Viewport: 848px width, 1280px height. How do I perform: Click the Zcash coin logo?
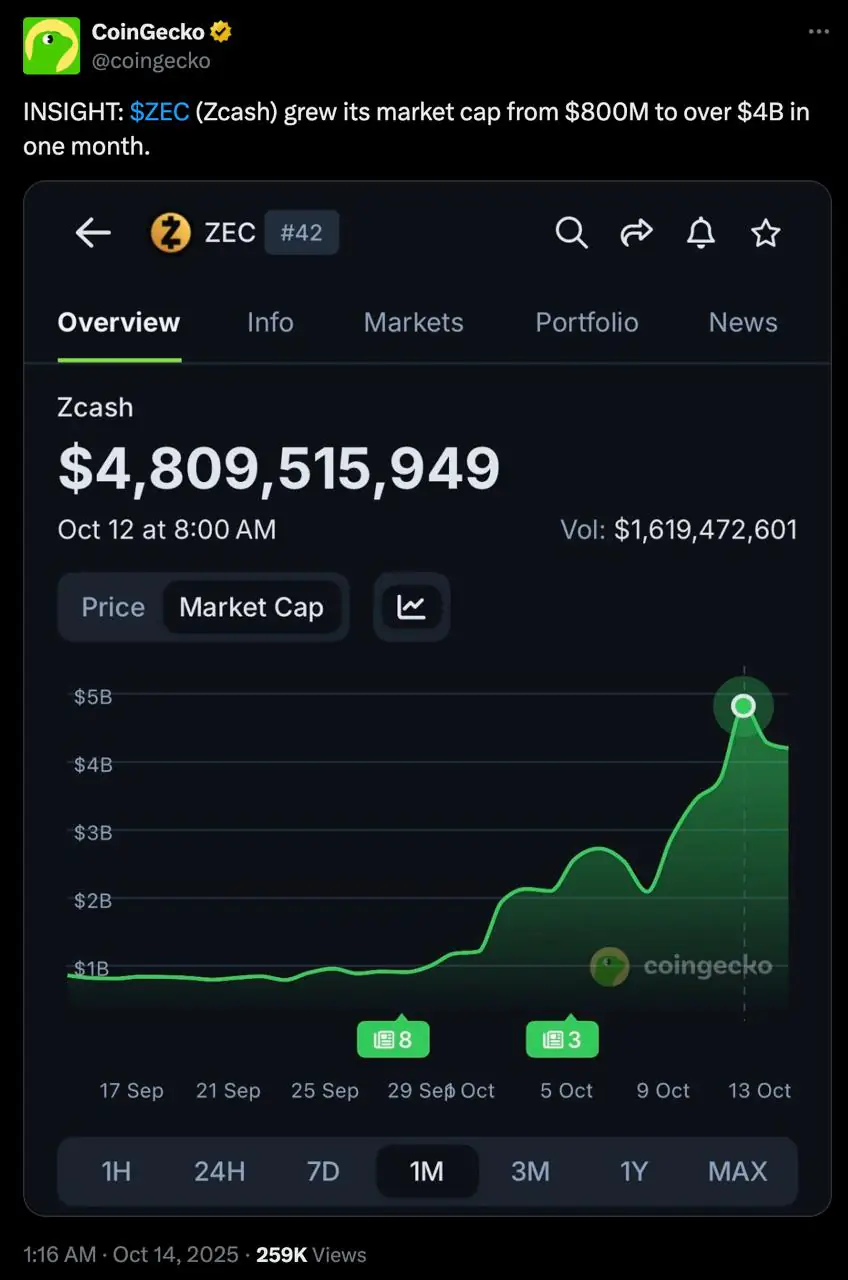[x=170, y=233]
